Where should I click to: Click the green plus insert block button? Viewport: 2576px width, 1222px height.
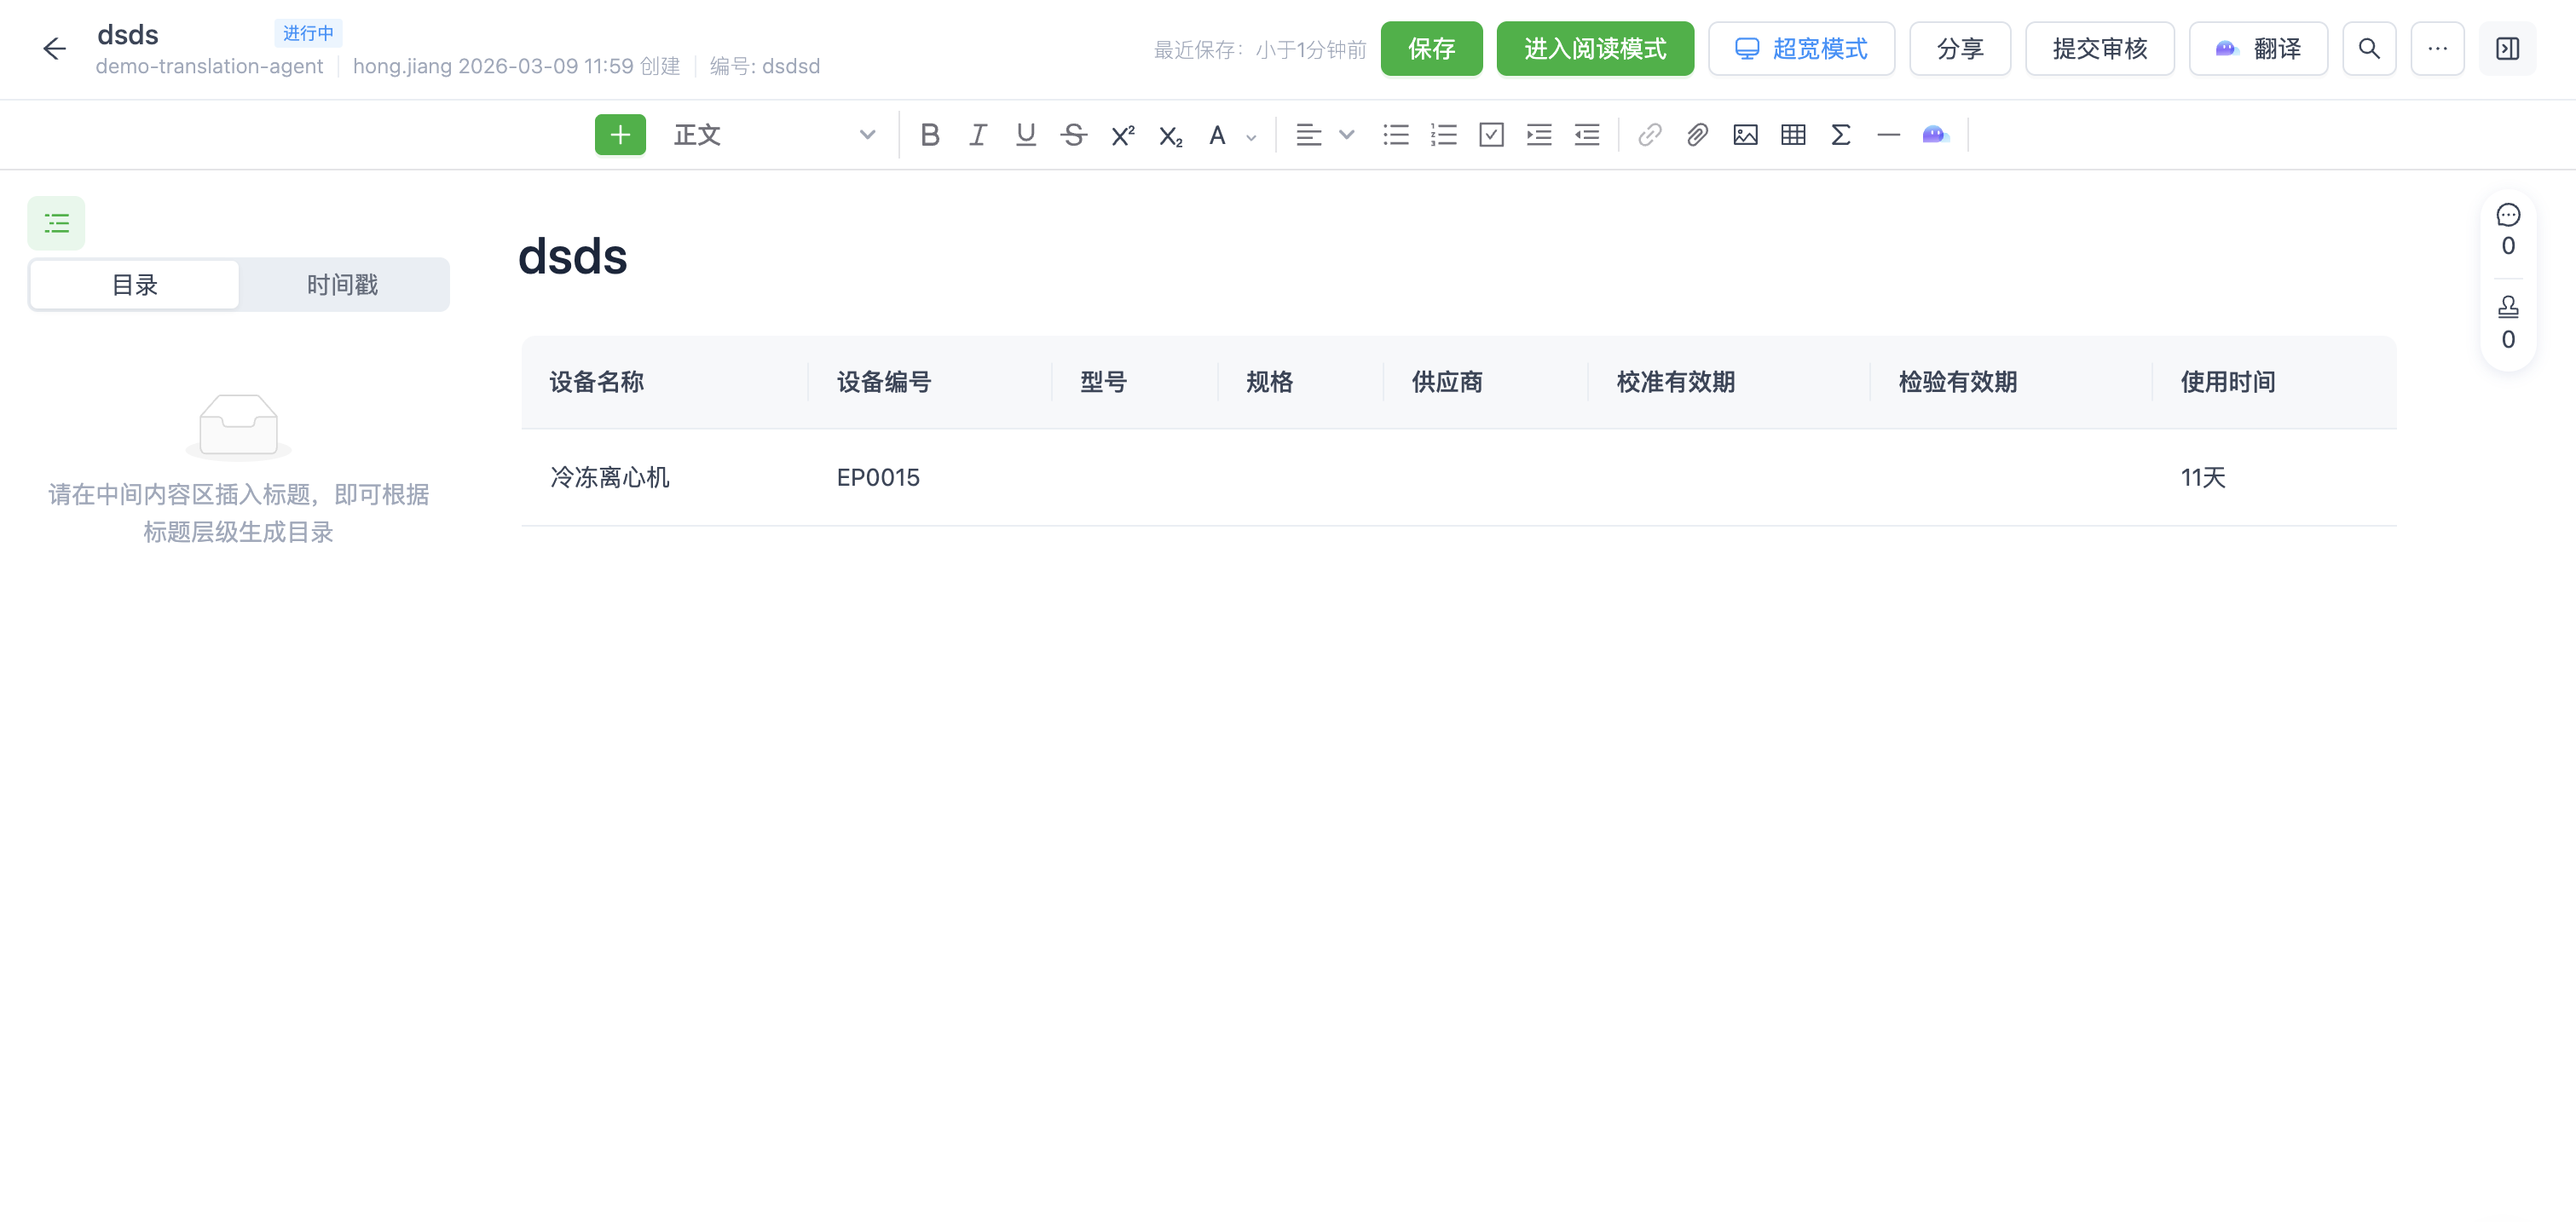tap(620, 134)
